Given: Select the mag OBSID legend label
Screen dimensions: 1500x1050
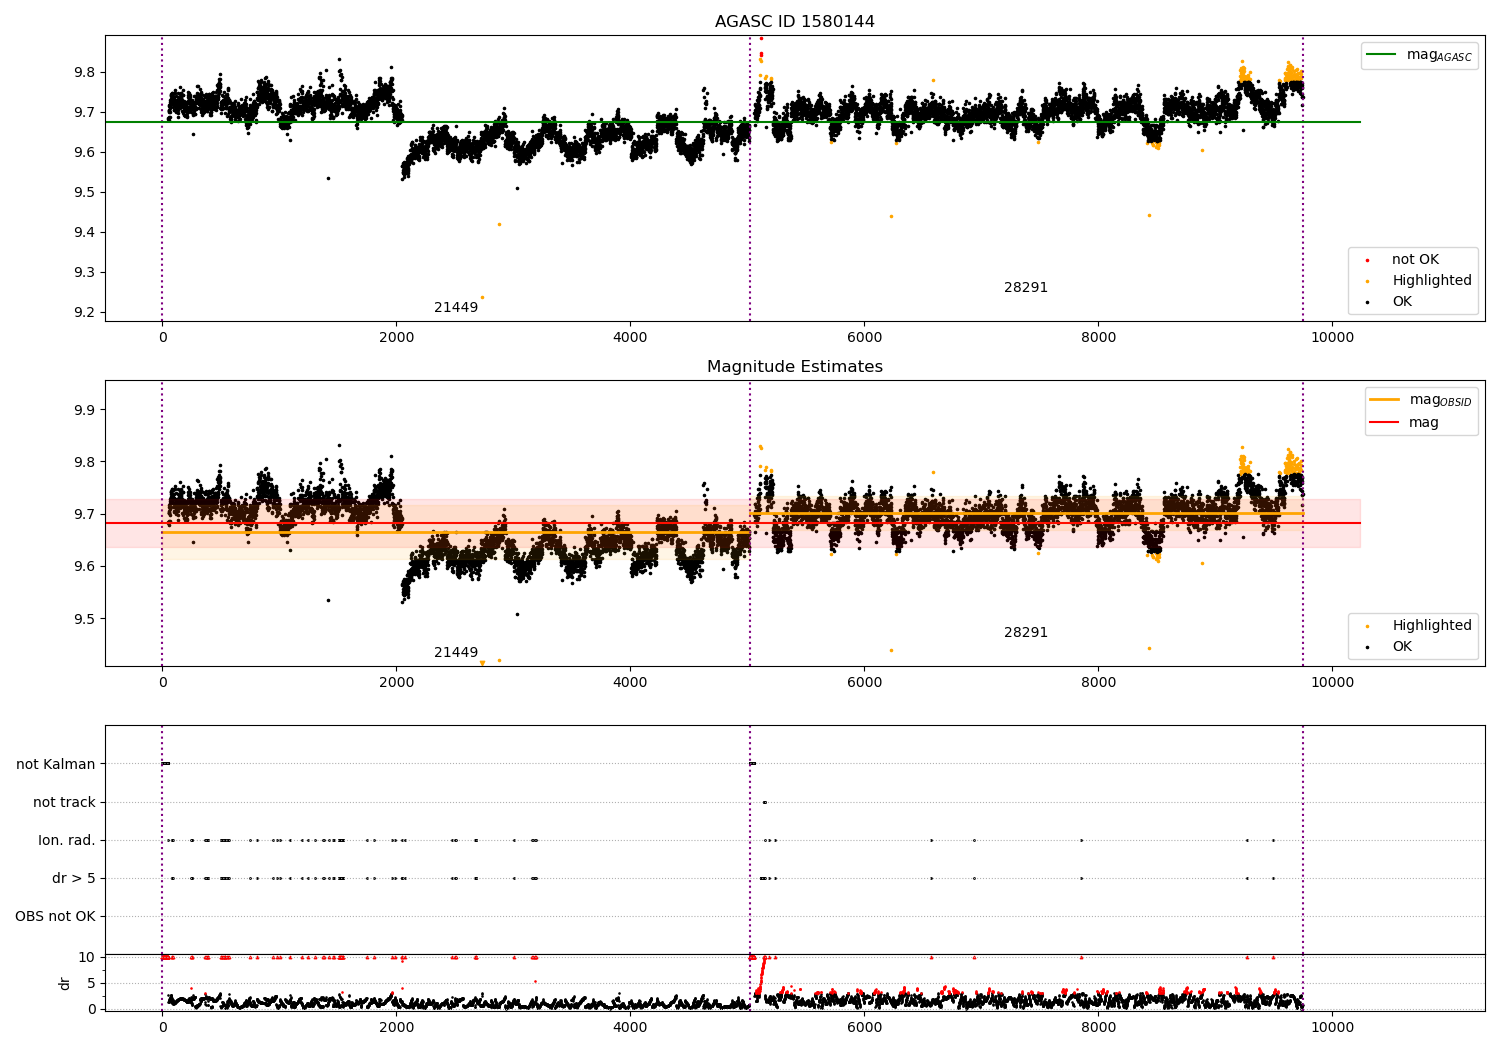Looking at the screenshot, I should [1441, 400].
